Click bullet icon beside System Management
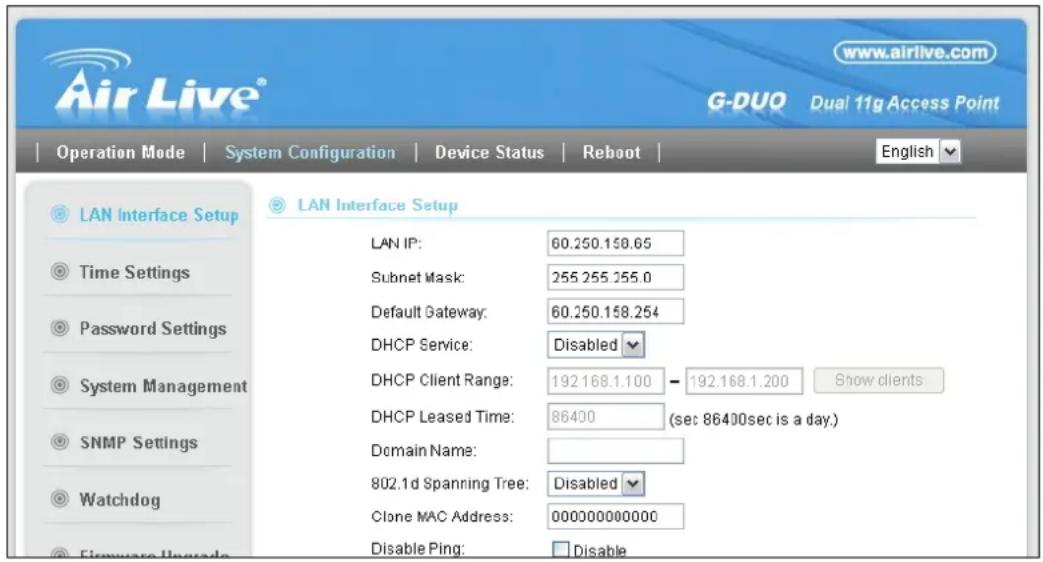 point(60,385)
